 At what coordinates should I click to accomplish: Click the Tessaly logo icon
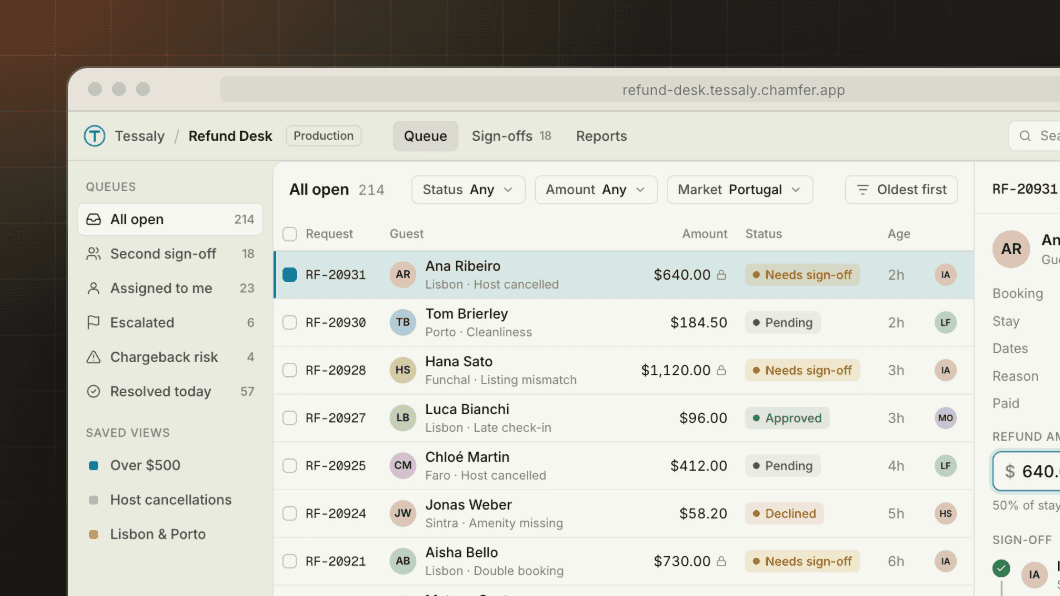point(95,136)
